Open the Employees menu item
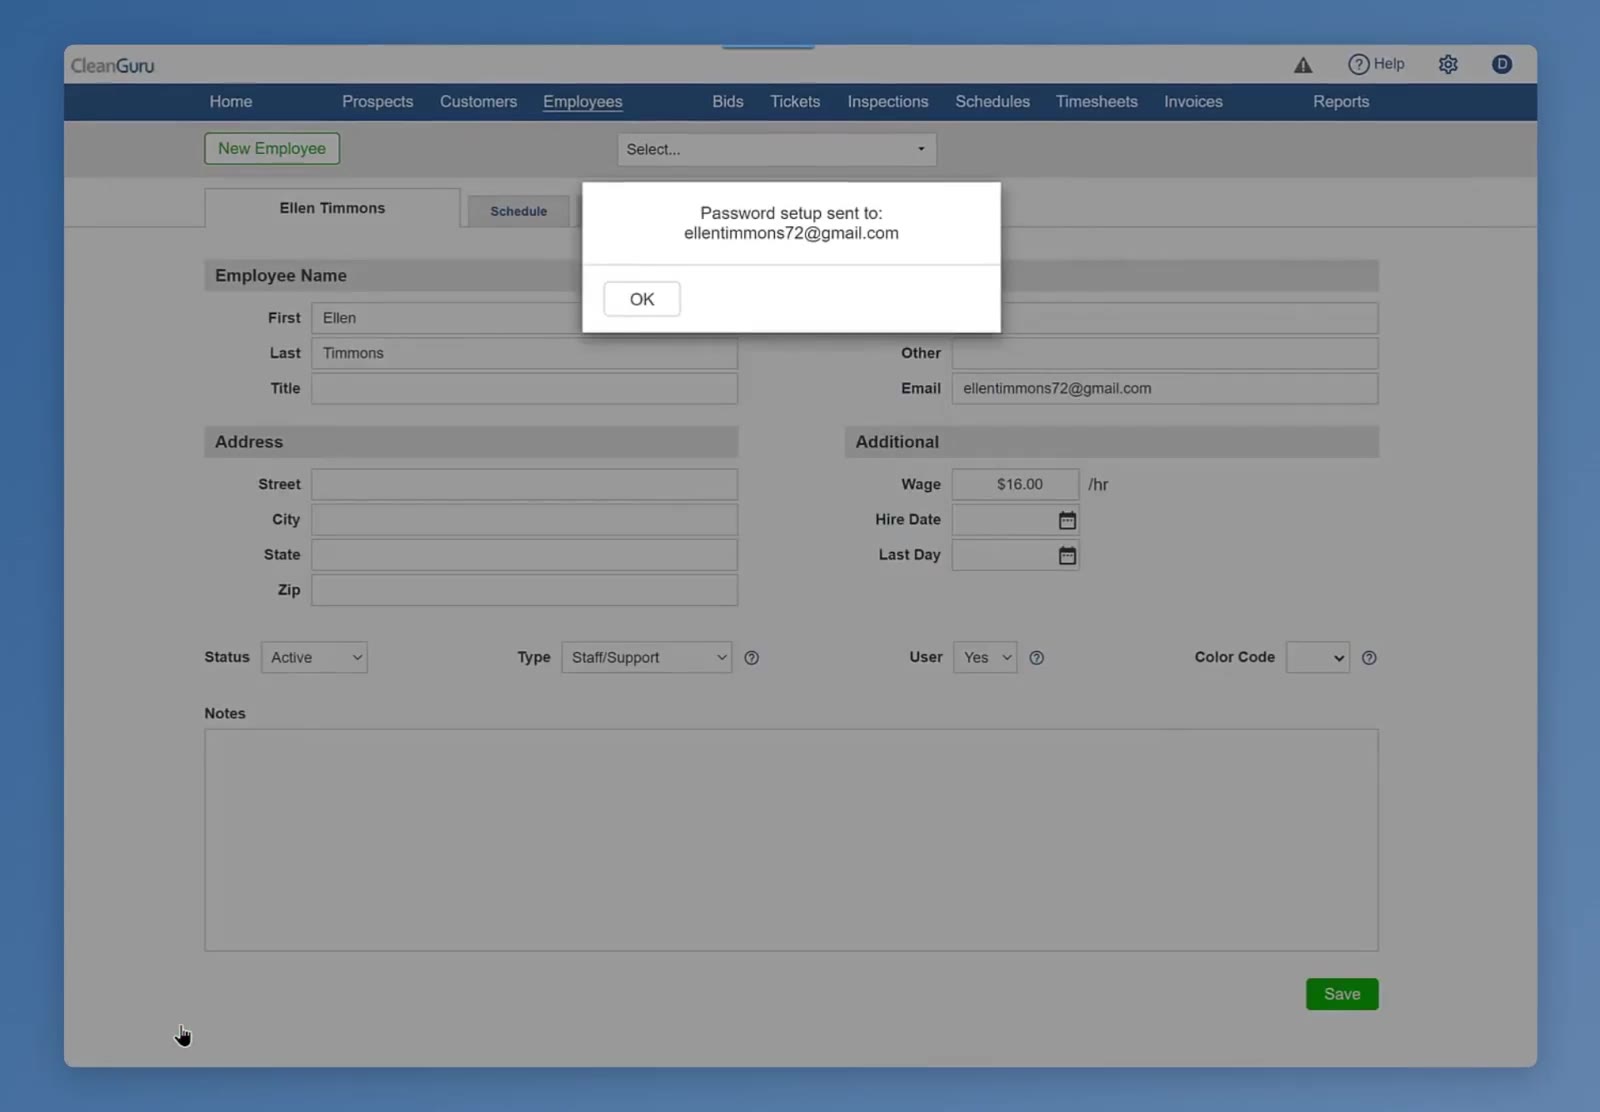Screen dimensions: 1600x1112 (x=583, y=102)
